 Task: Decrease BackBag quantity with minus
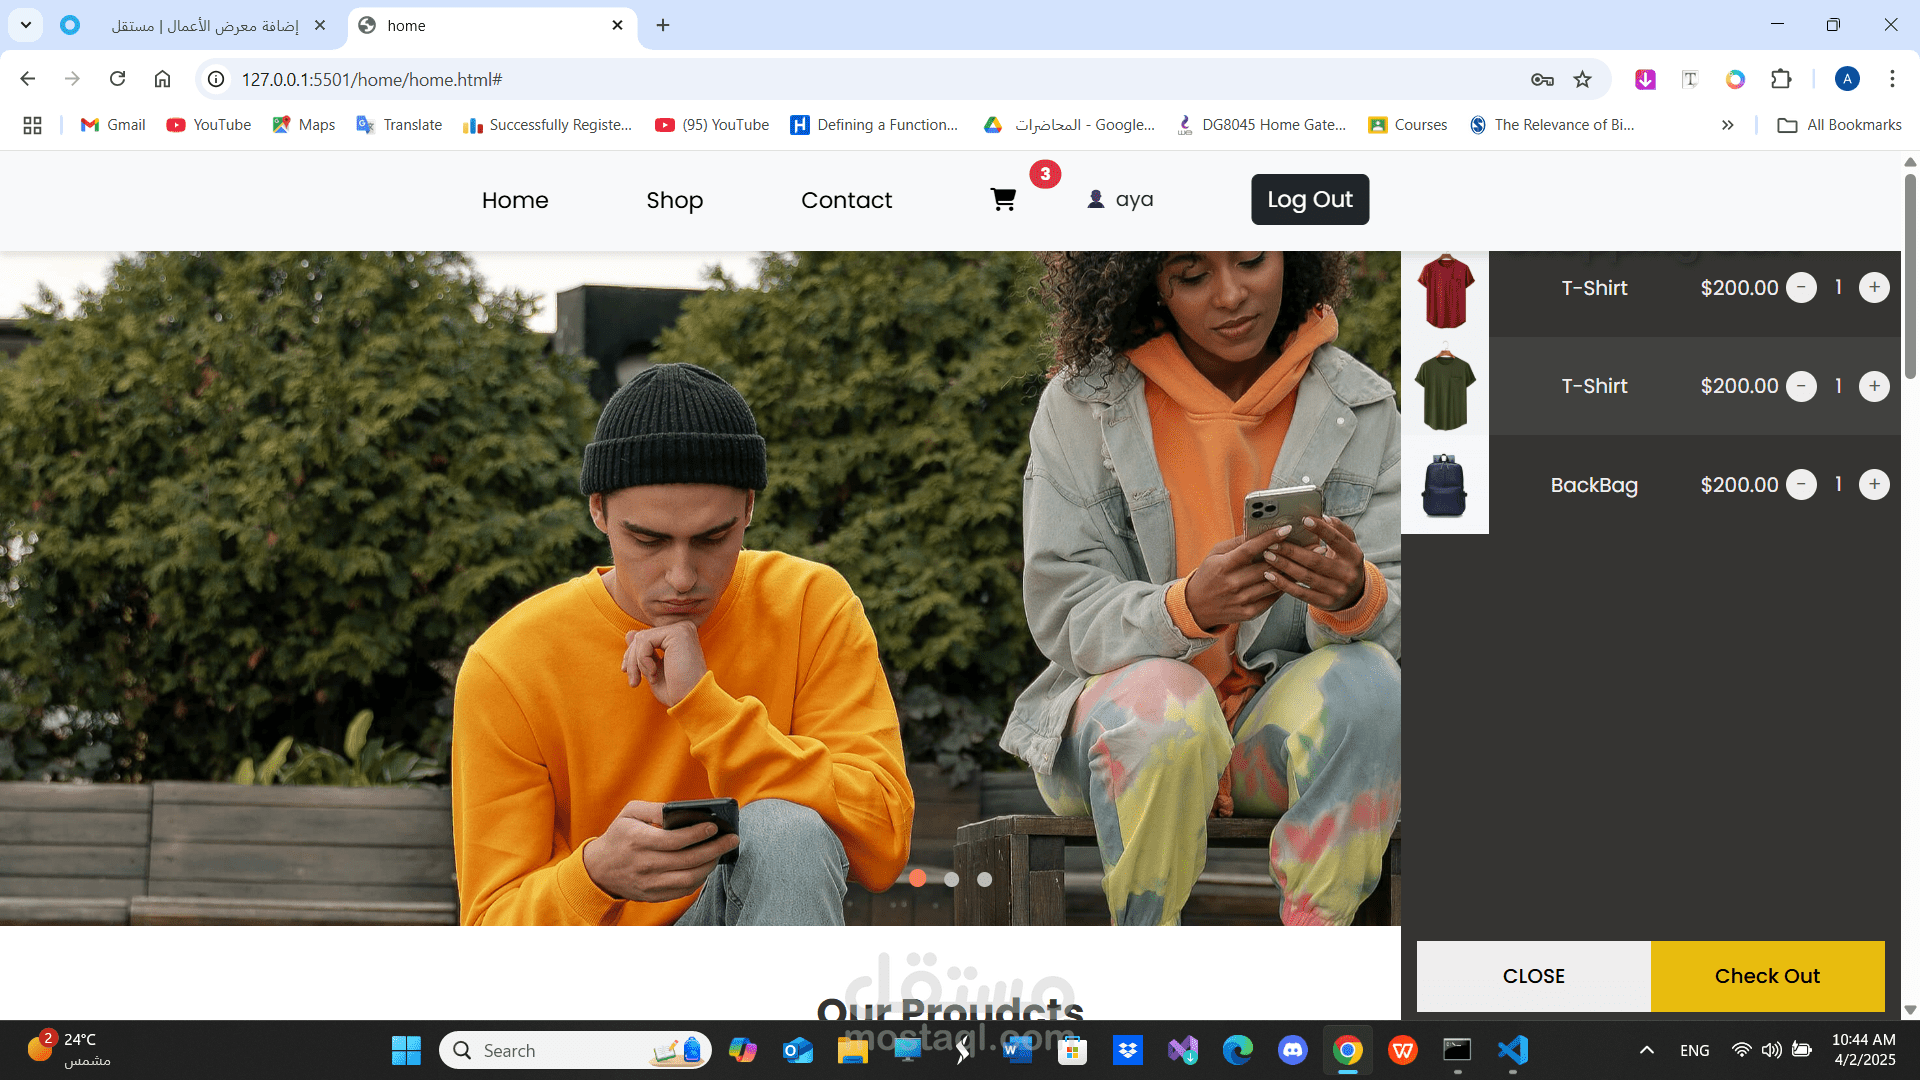[1801, 485]
